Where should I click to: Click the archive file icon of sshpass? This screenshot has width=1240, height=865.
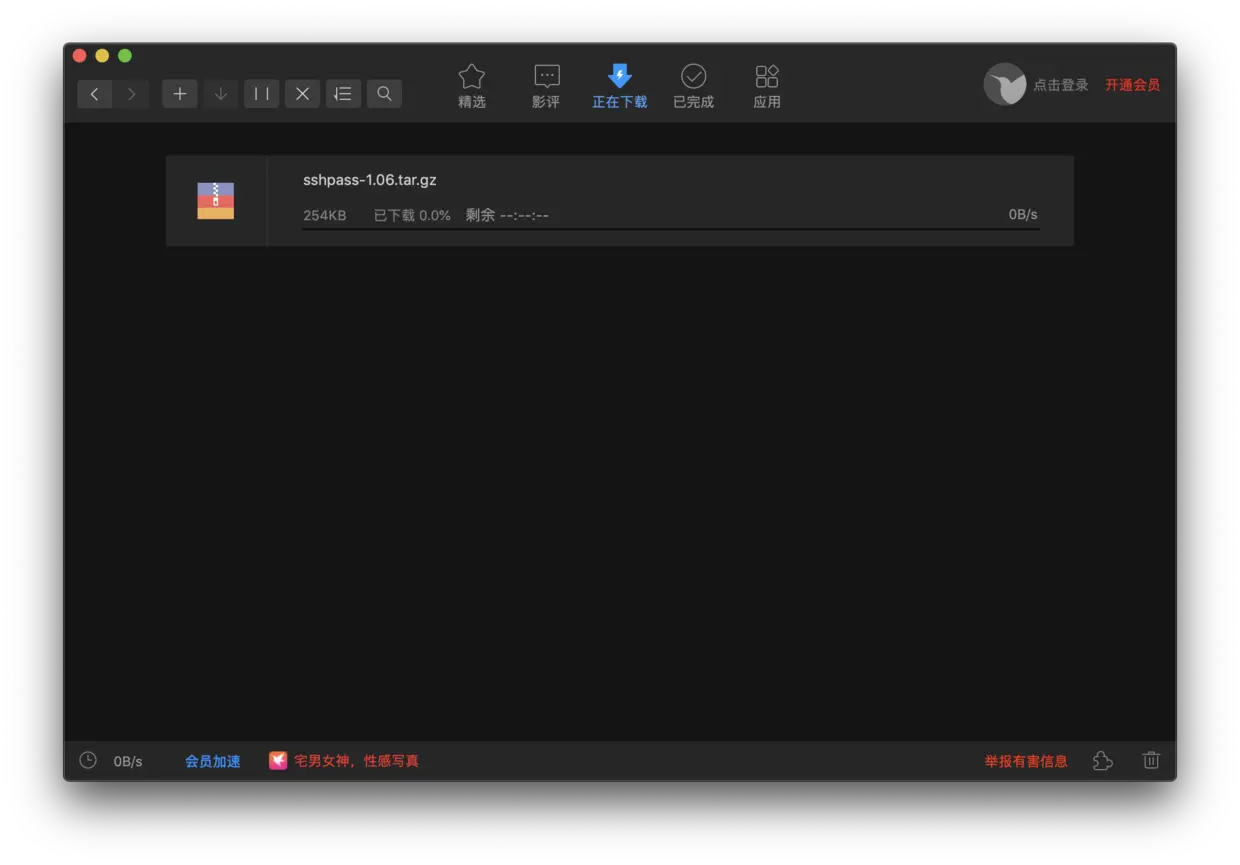pyautogui.click(x=216, y=201)
